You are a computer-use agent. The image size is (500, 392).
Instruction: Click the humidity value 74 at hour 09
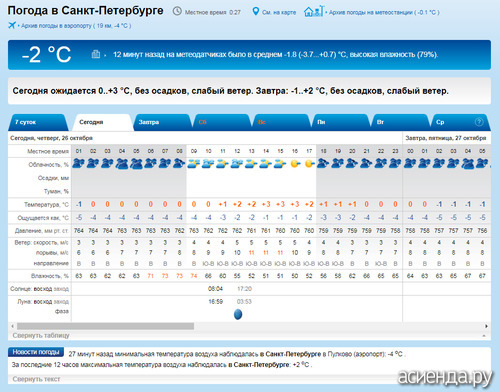pos(194,276)
